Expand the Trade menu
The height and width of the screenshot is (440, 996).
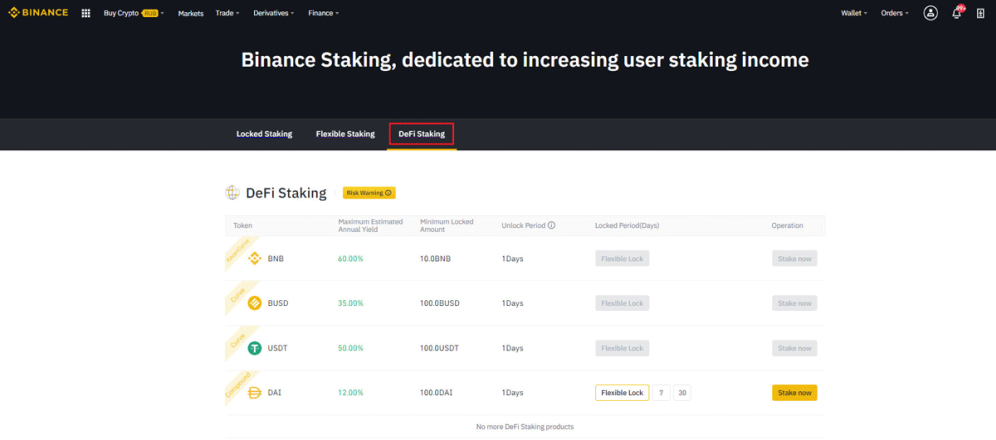pos(227,13)
